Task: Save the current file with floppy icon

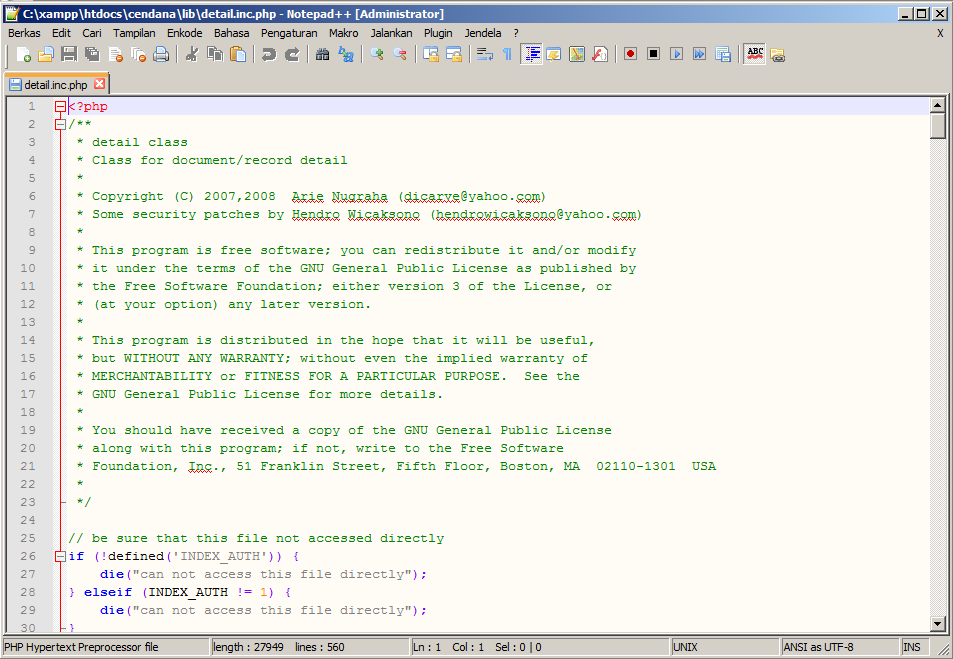Action: click(69, 55)
